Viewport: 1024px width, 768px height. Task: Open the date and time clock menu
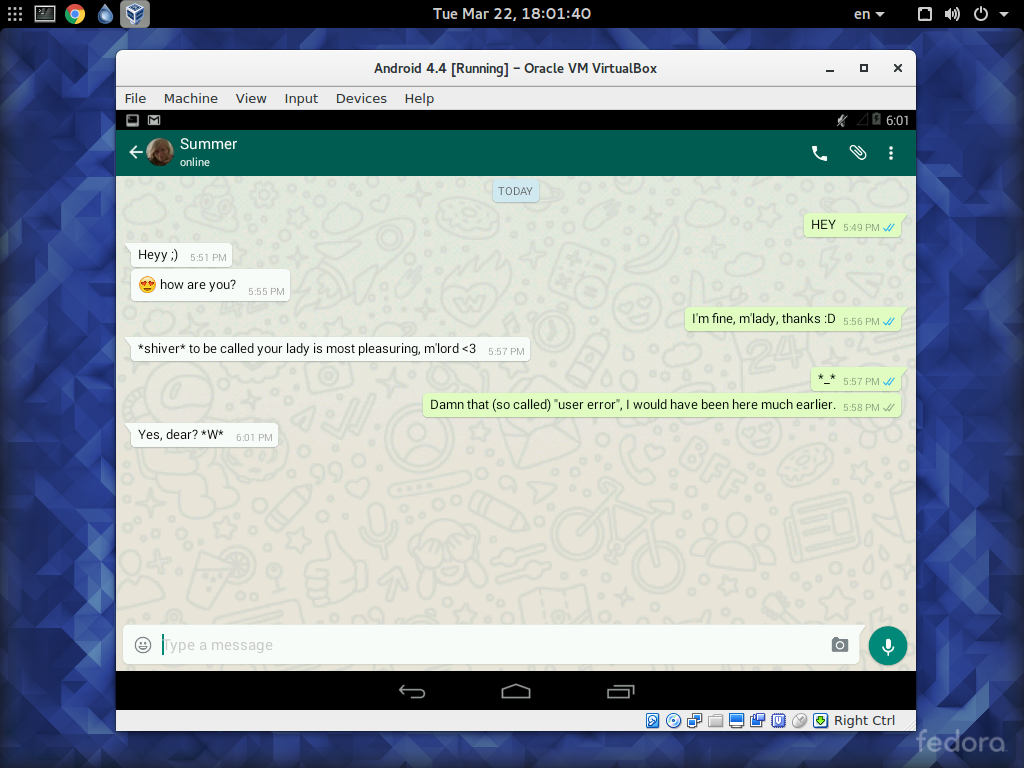point(512,14)
